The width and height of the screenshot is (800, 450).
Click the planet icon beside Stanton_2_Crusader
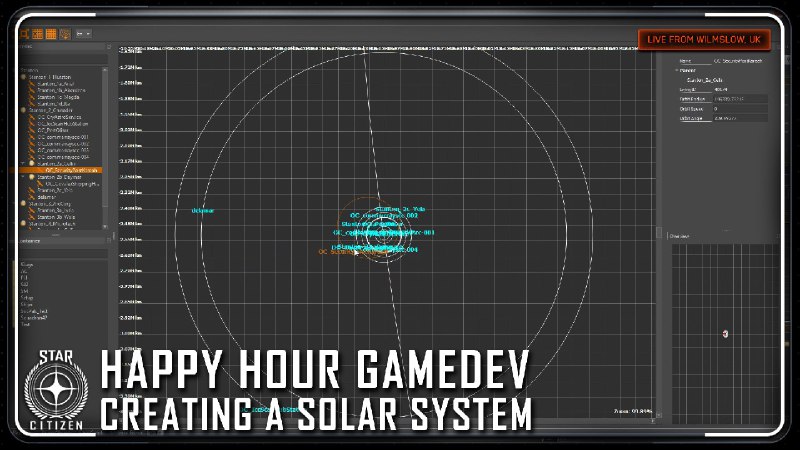point(23,110)
